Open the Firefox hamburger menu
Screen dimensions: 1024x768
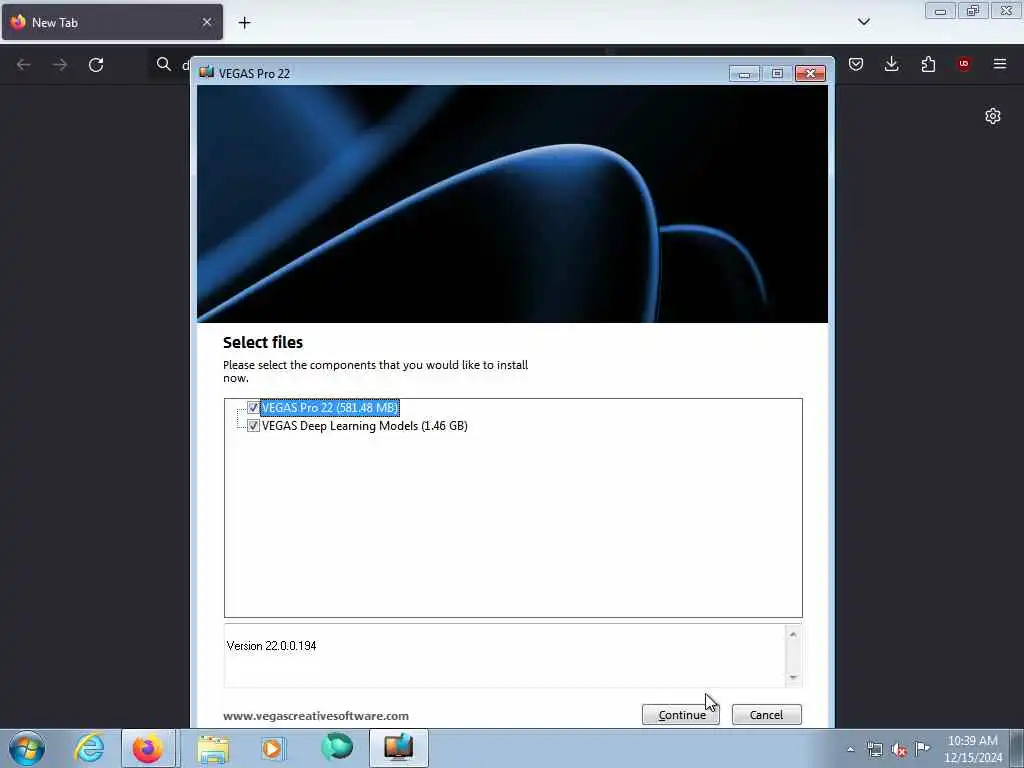1000,64
